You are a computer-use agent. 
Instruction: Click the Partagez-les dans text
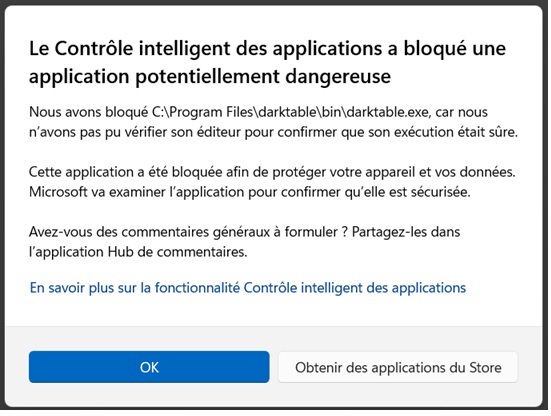(x=406, y=232)
